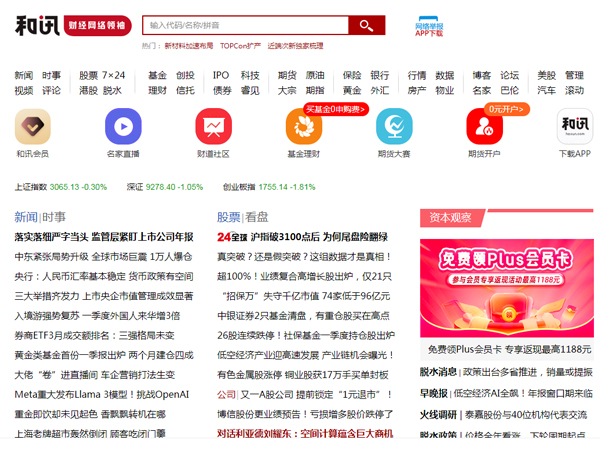Screen dimensions: 600x449
Task: Click hot search 新材料加速布局
Action: (x=189, y=46)
